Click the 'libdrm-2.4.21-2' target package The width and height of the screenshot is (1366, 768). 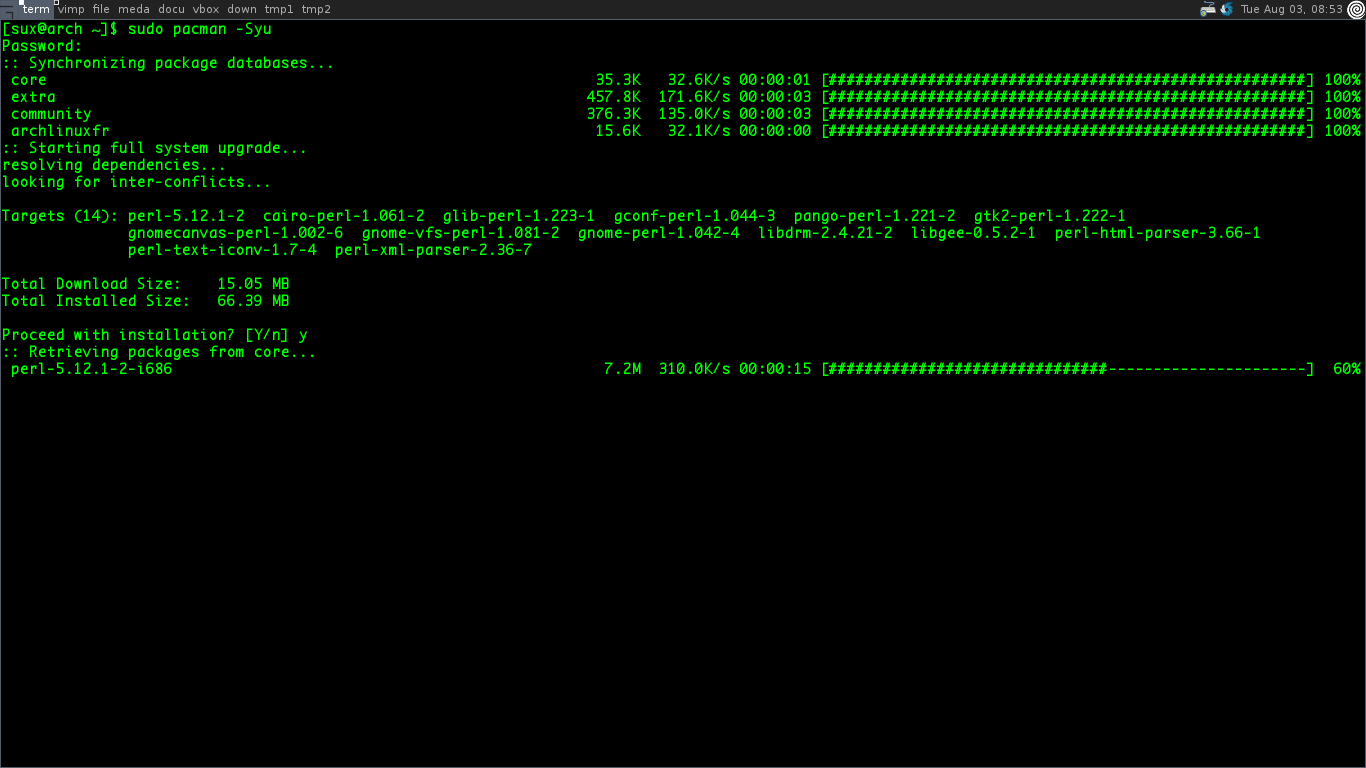(x=825, y=233)
